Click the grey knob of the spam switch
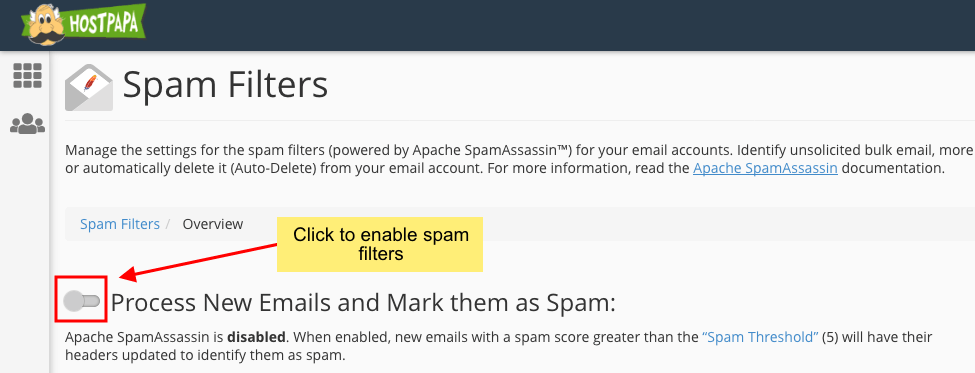The height and width of the screenshot is (373, 975). 73,302
